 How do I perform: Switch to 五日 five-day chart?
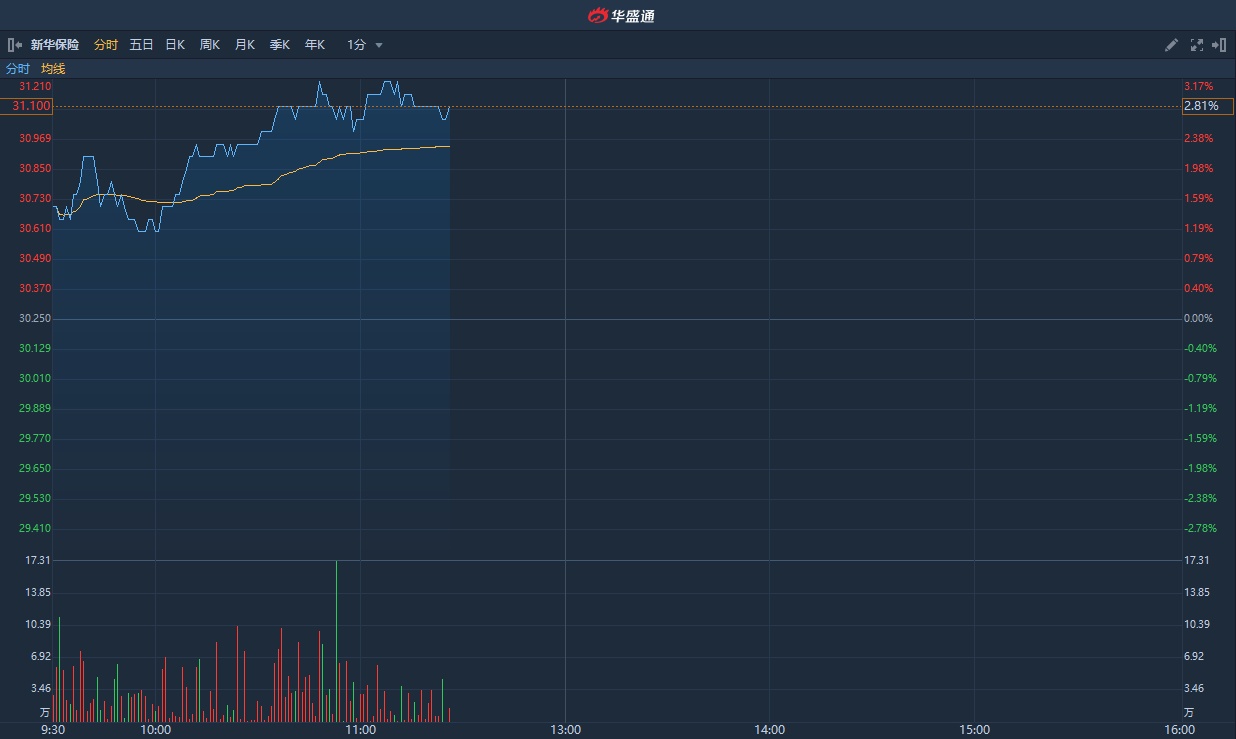(141, 45)
